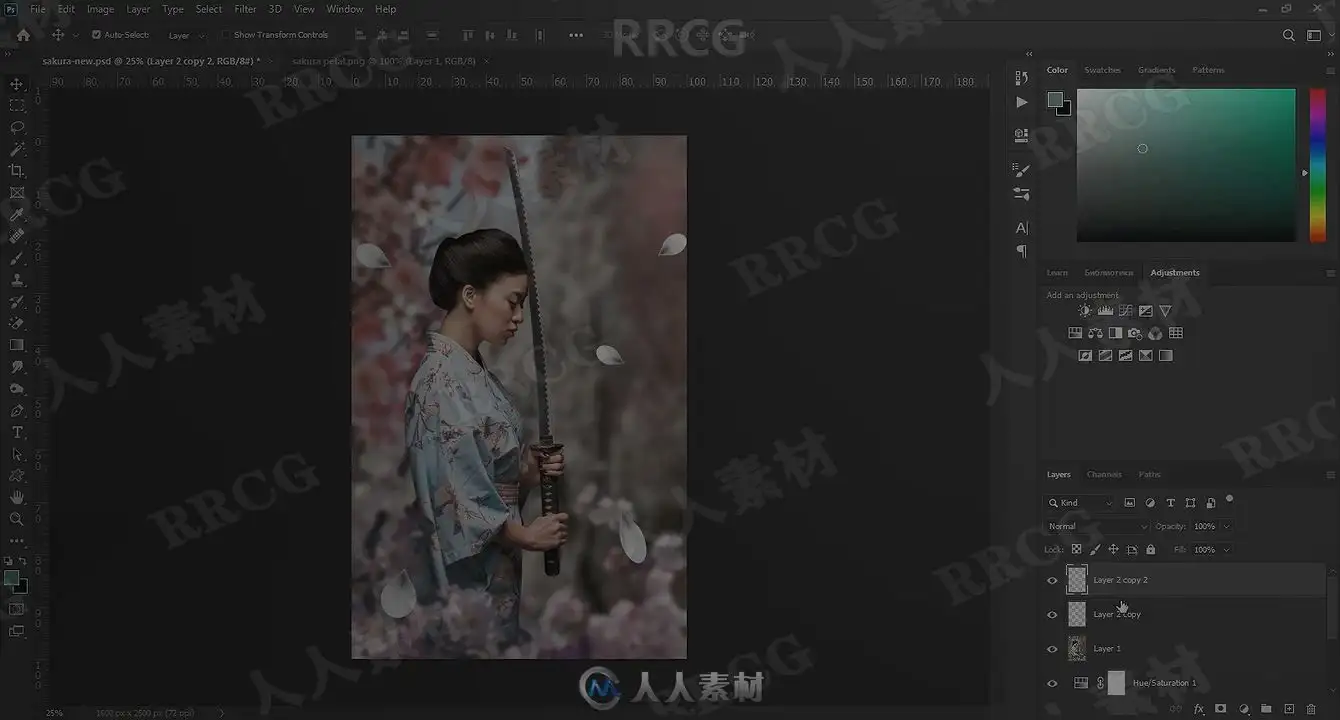The image size is (1340, 720).
Task: Select the Crop tool
Action: click(x=17, y=171)
